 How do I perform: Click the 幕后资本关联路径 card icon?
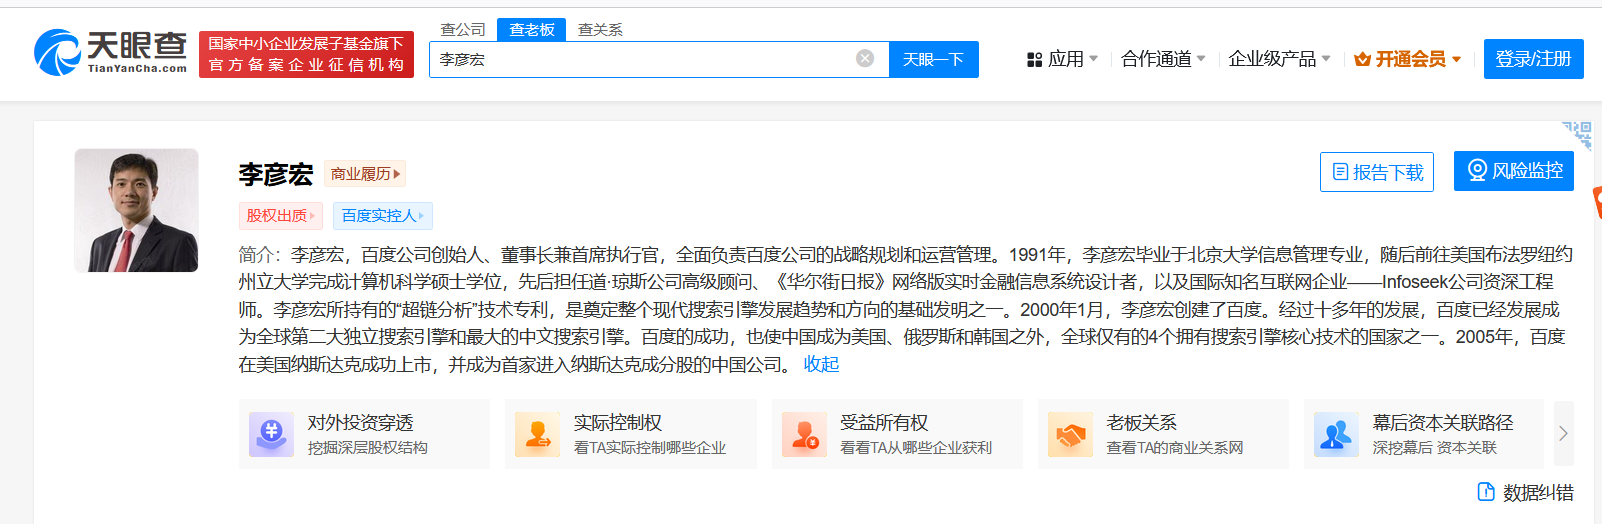coord(1336,434)
